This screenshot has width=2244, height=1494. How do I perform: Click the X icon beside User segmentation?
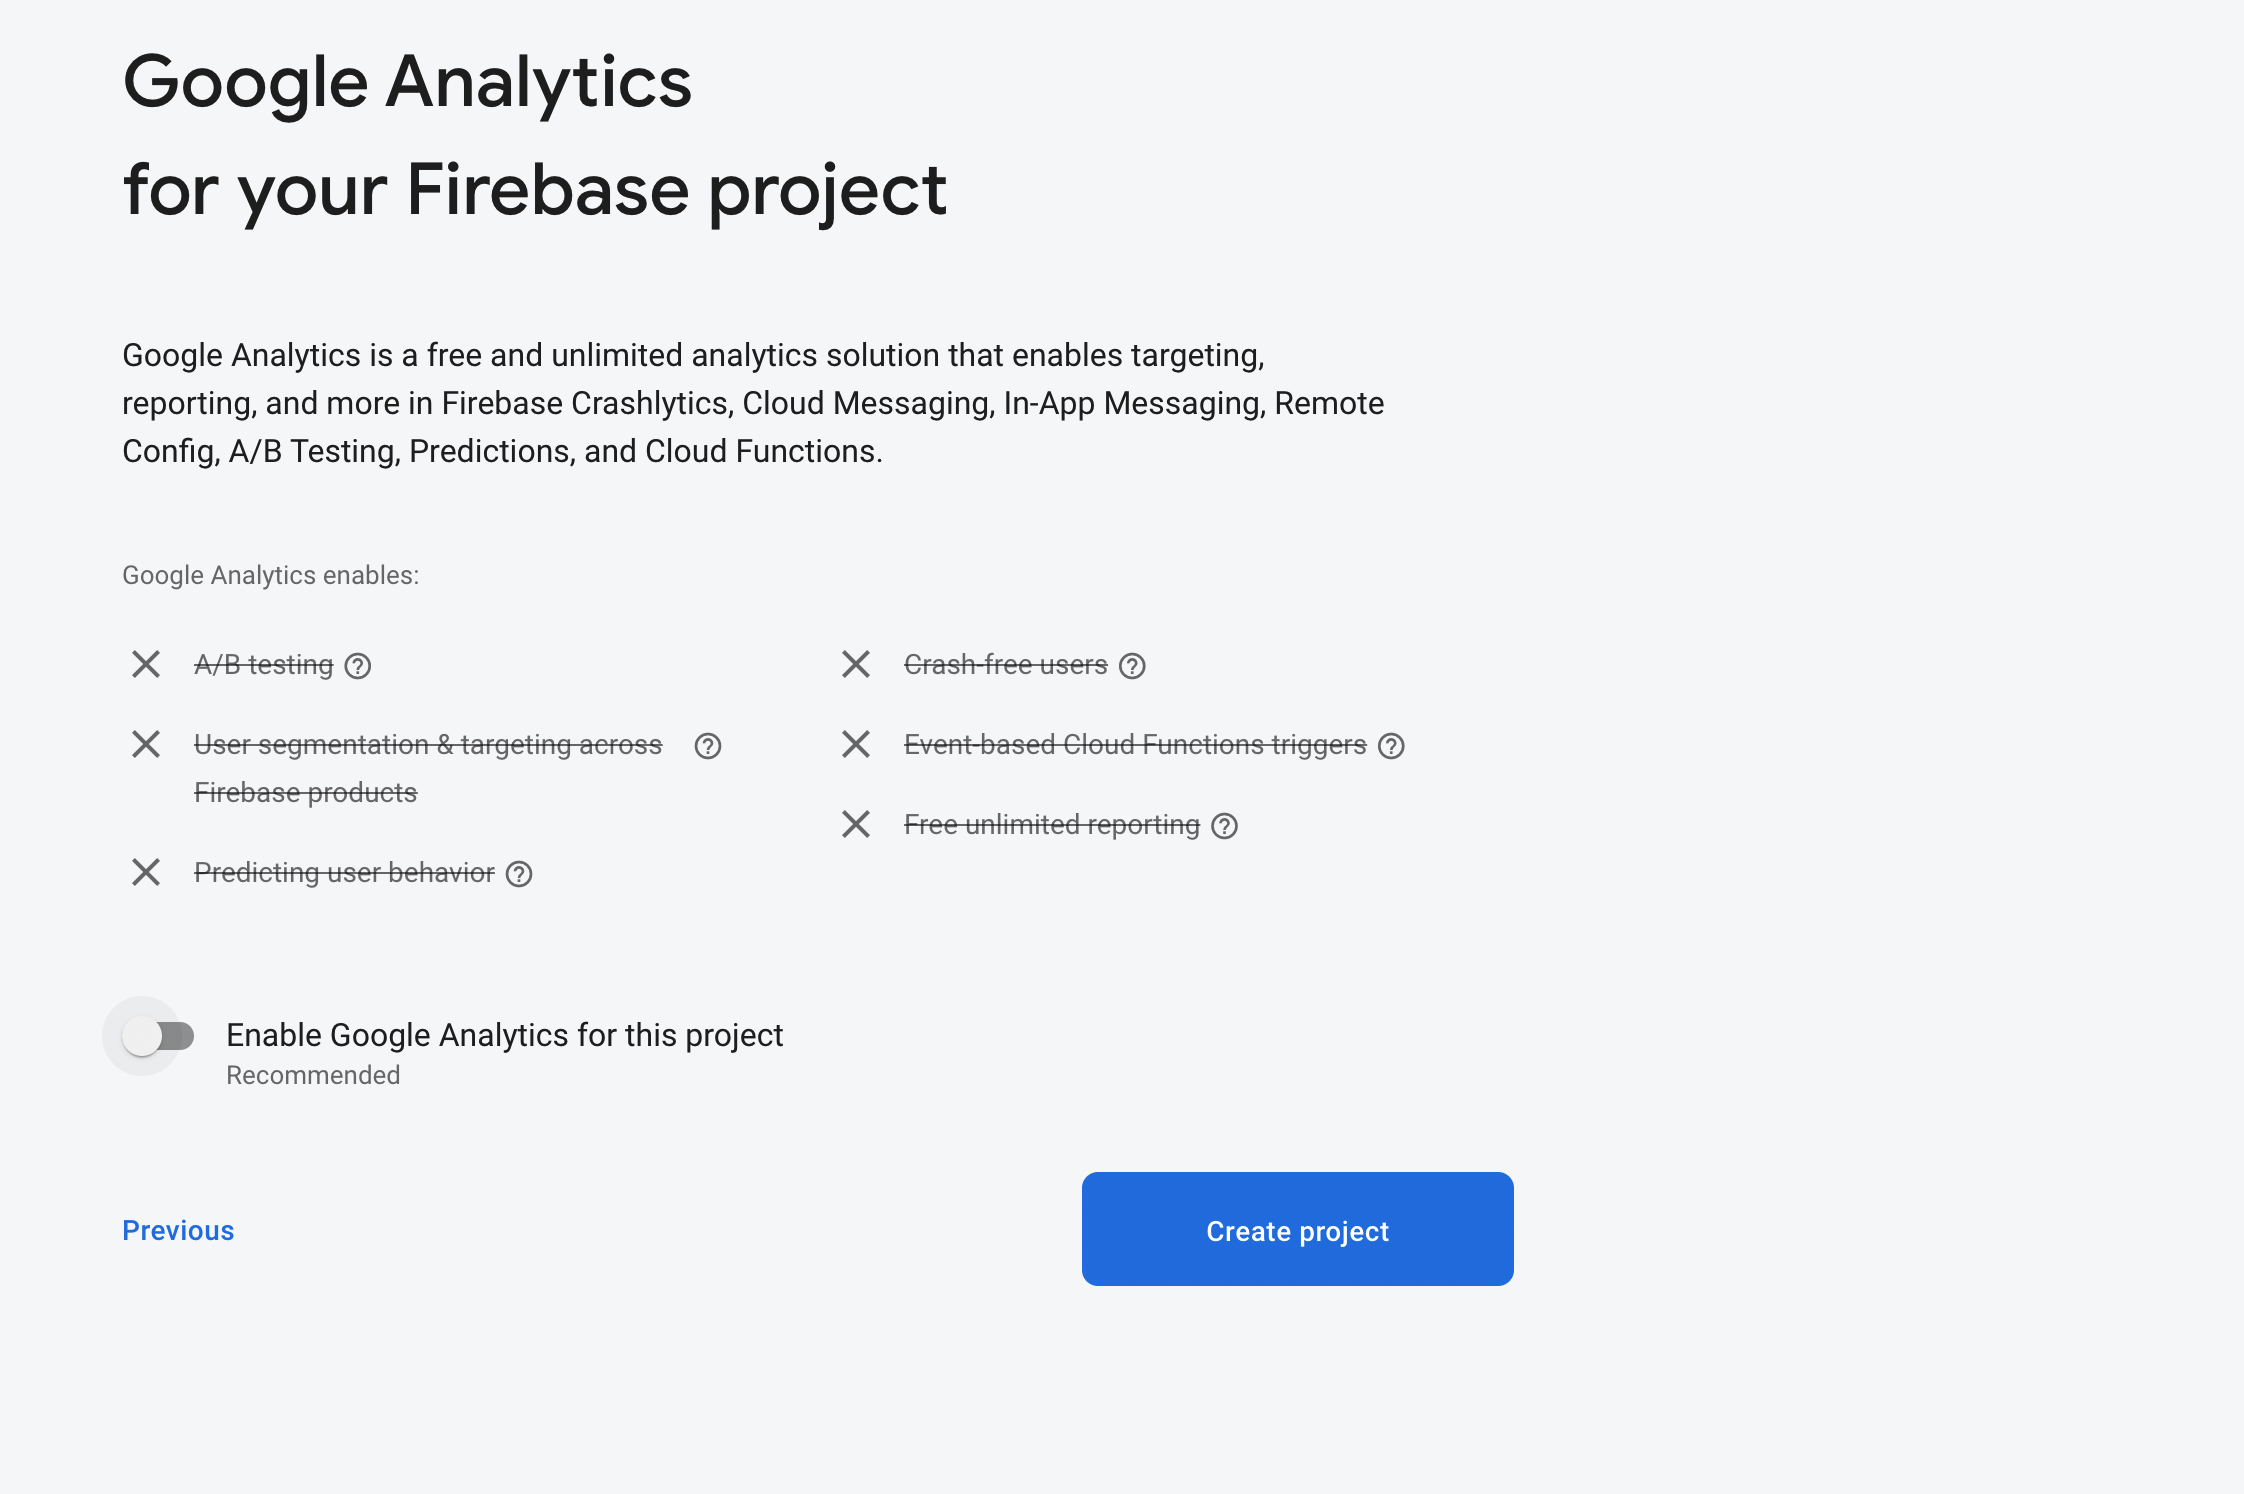[146, 745]
